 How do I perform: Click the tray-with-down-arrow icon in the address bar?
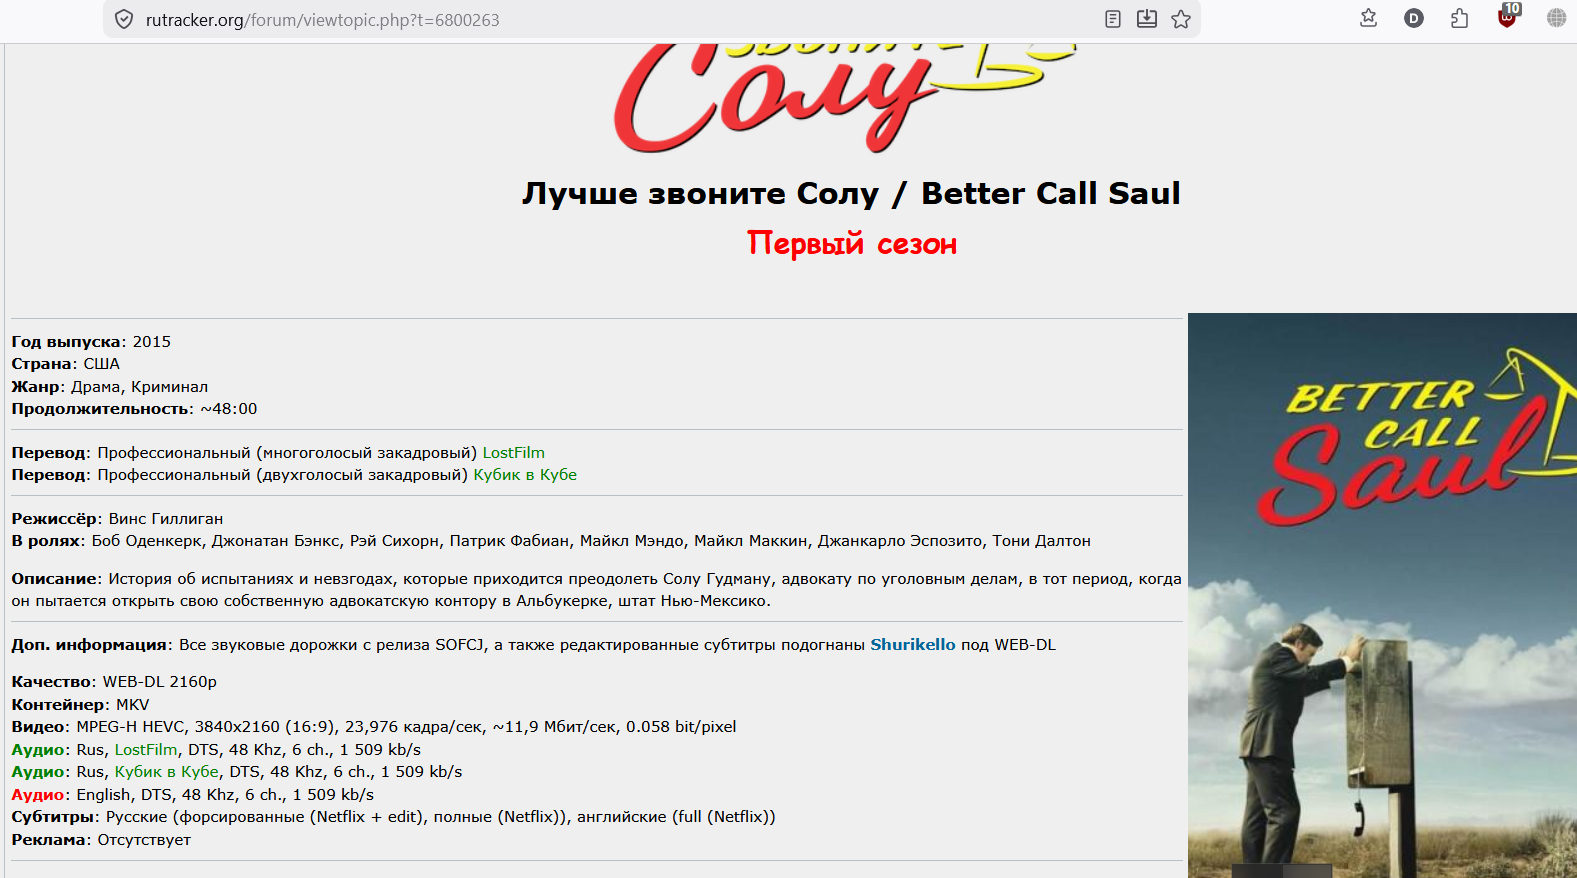[x=1147, y=19]
